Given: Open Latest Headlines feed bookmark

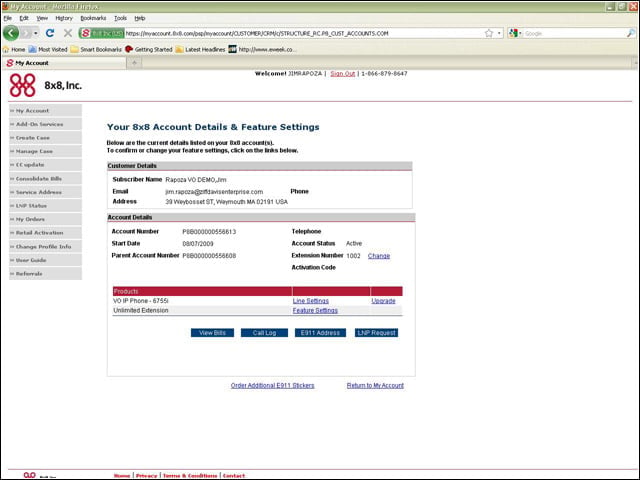Looking at the screenshot, I should pyautogui.click(x=200, y=49).
